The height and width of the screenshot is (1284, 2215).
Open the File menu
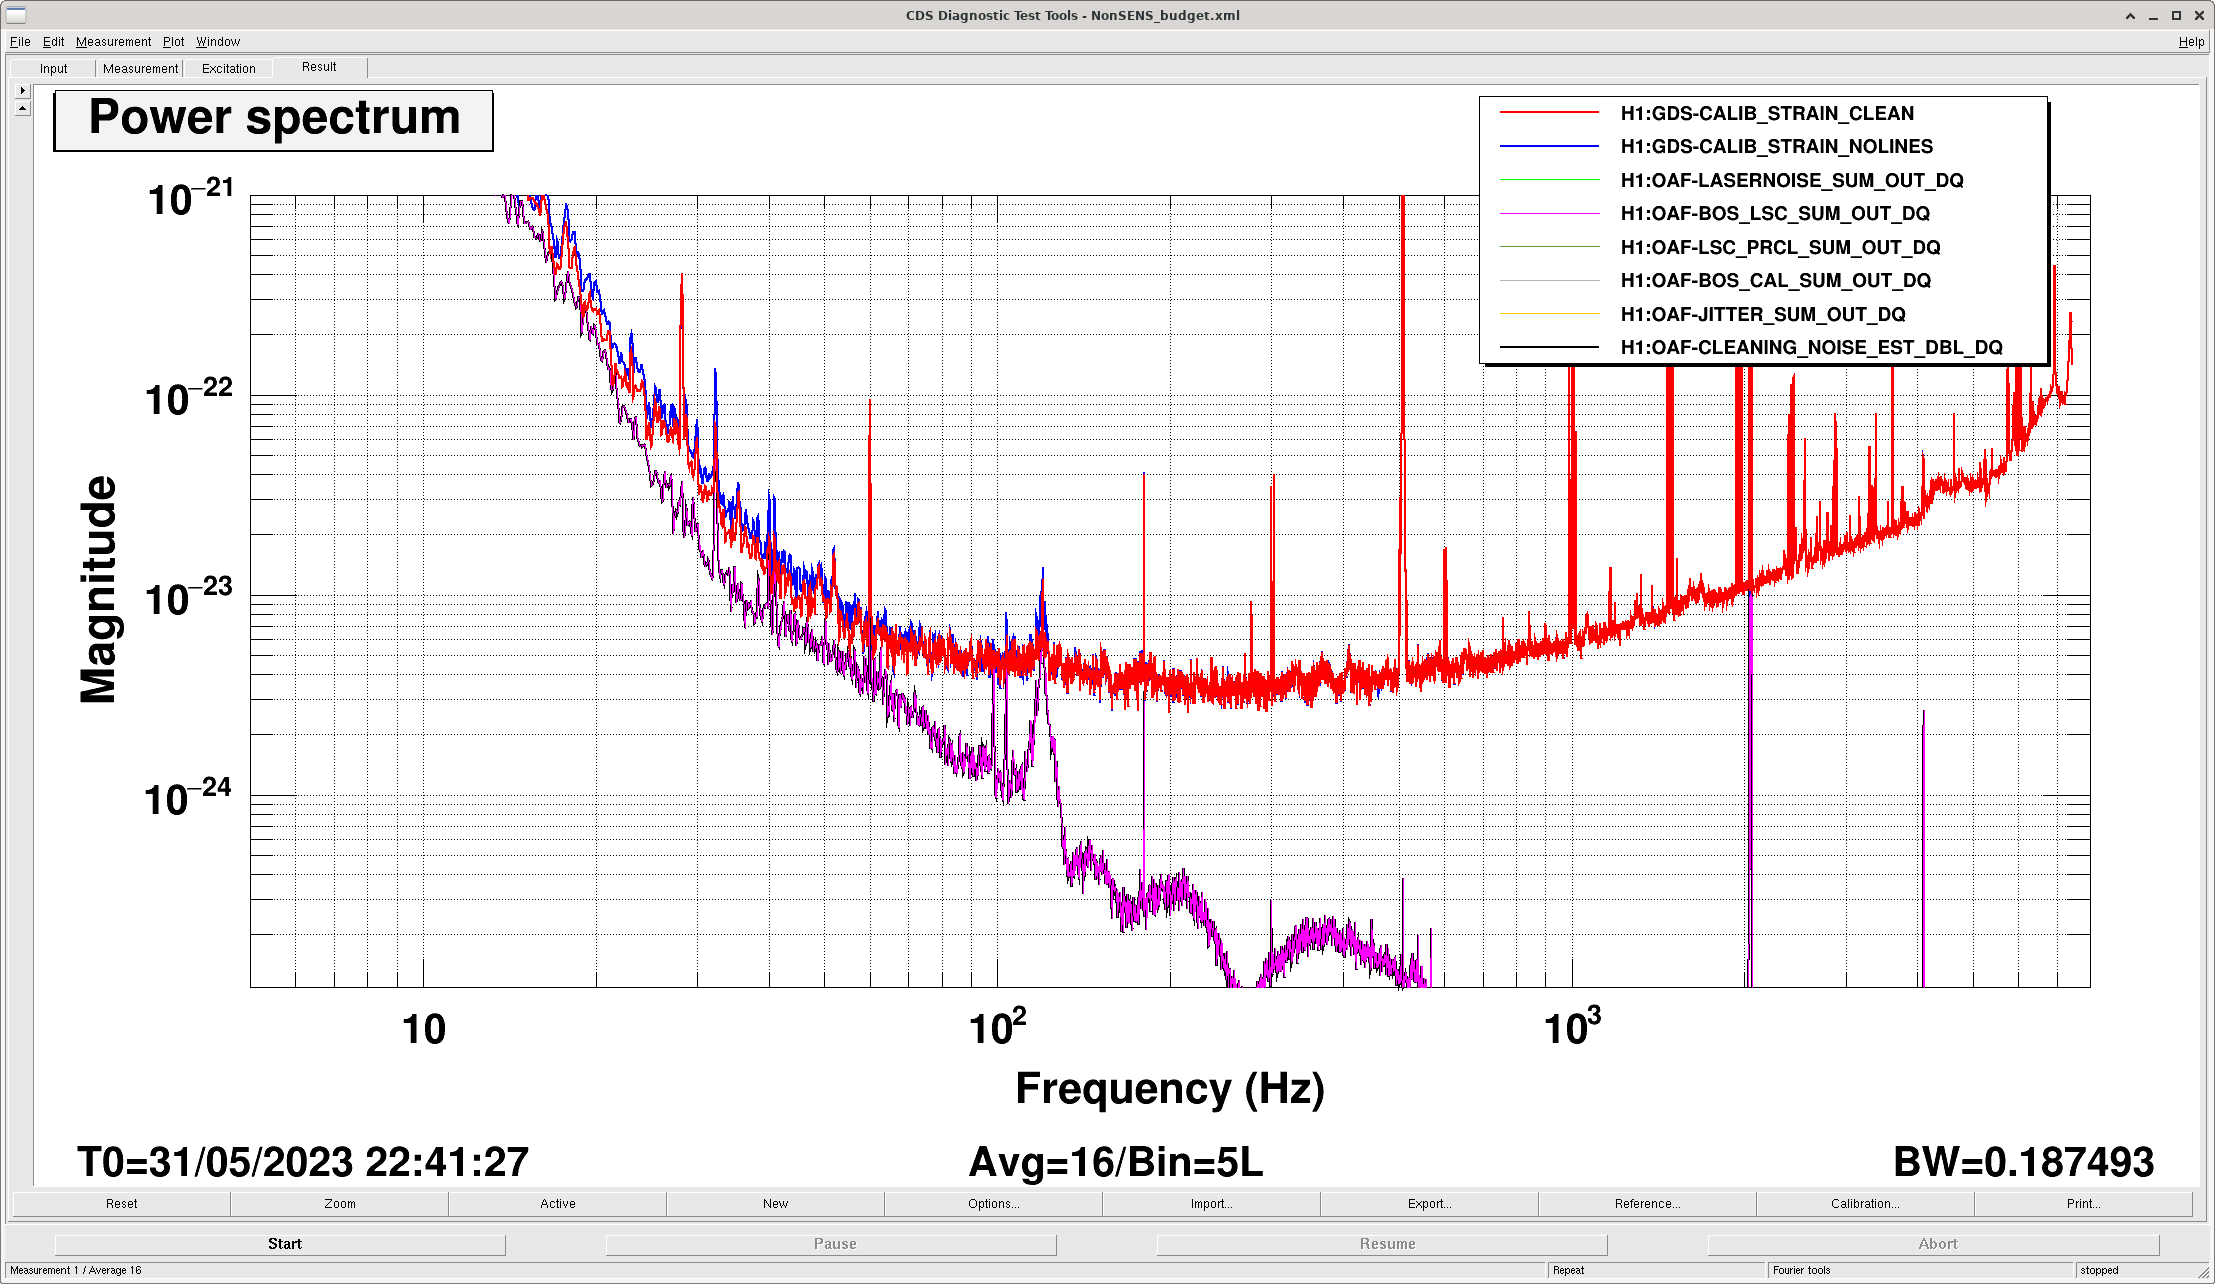pos(20,42)
